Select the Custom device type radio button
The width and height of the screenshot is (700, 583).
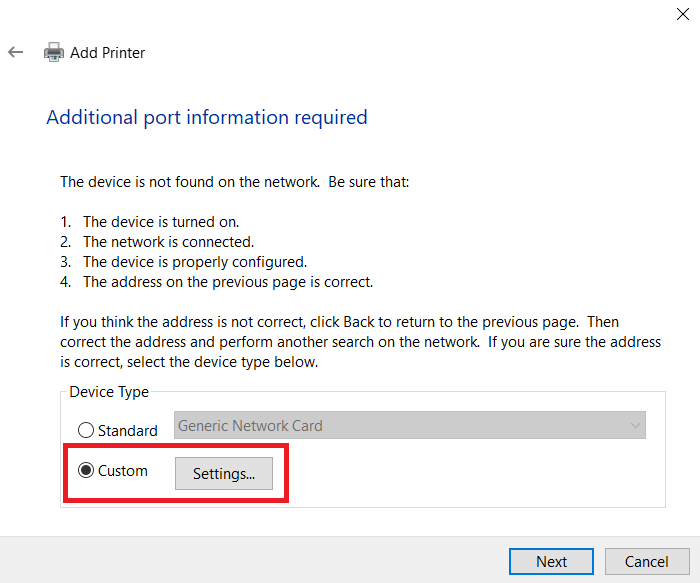tap(86, 471)
